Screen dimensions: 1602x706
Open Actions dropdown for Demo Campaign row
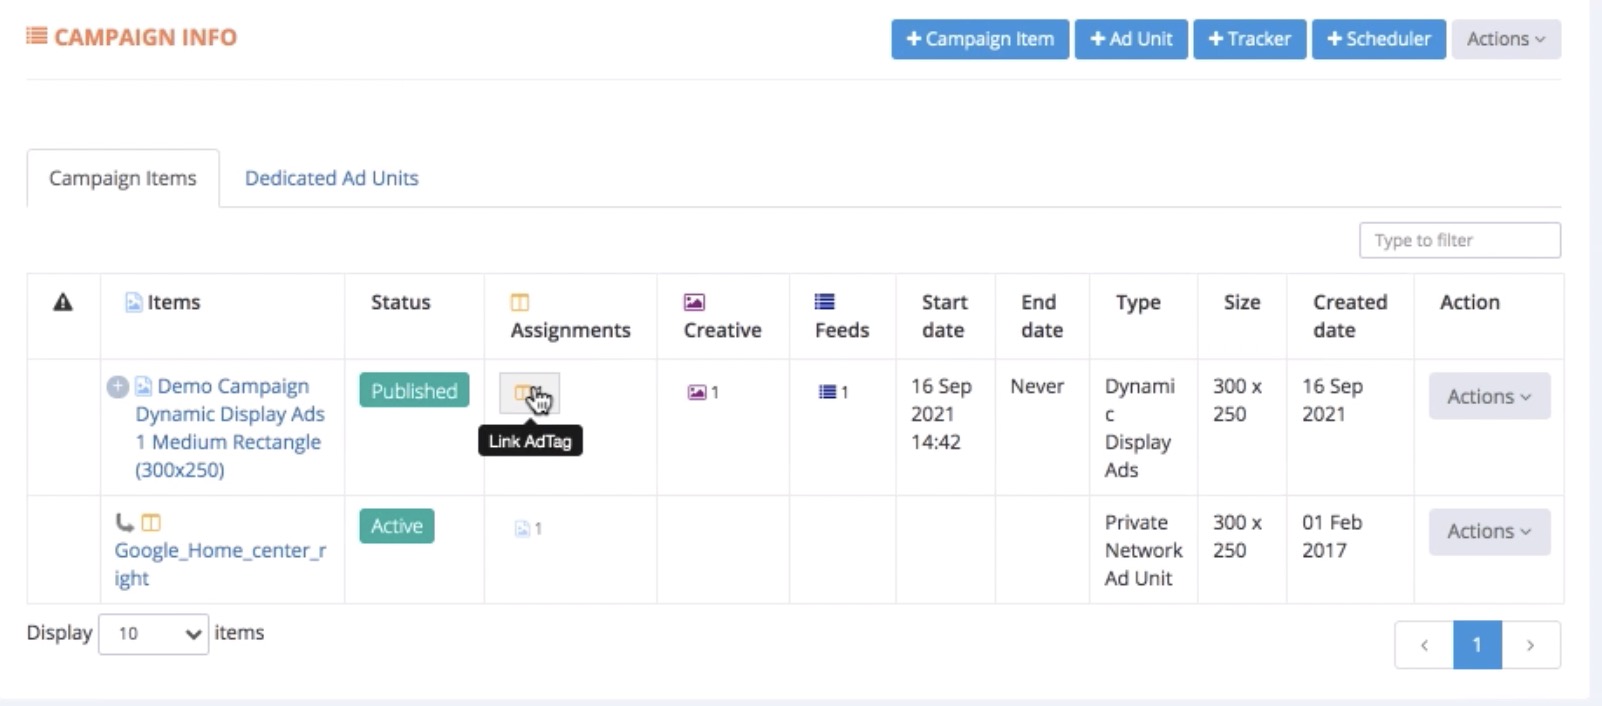[x=1488, y=396]
